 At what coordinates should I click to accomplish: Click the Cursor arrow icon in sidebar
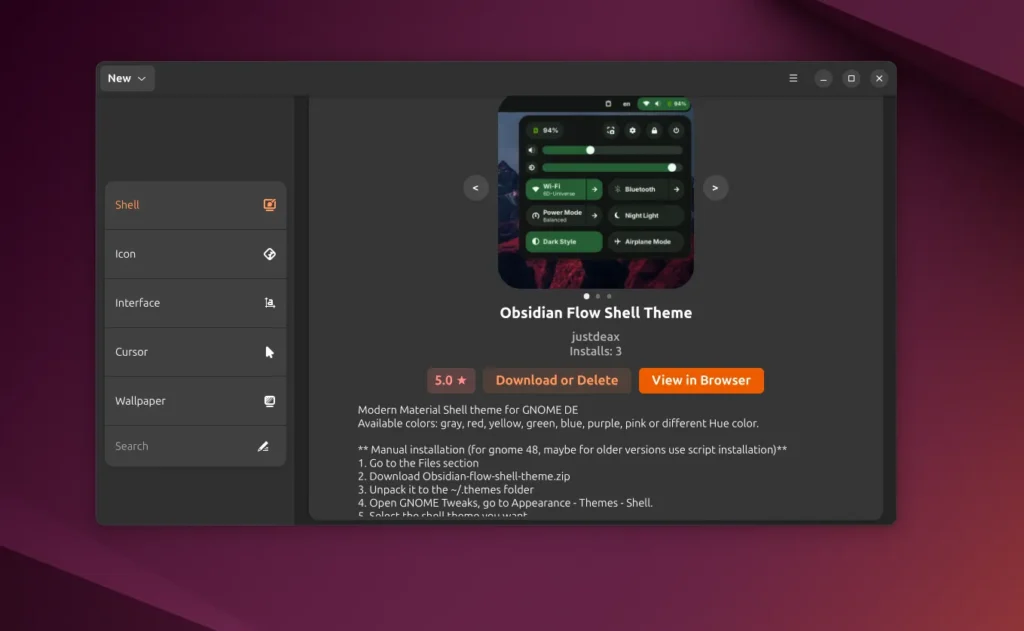point(269,352)
